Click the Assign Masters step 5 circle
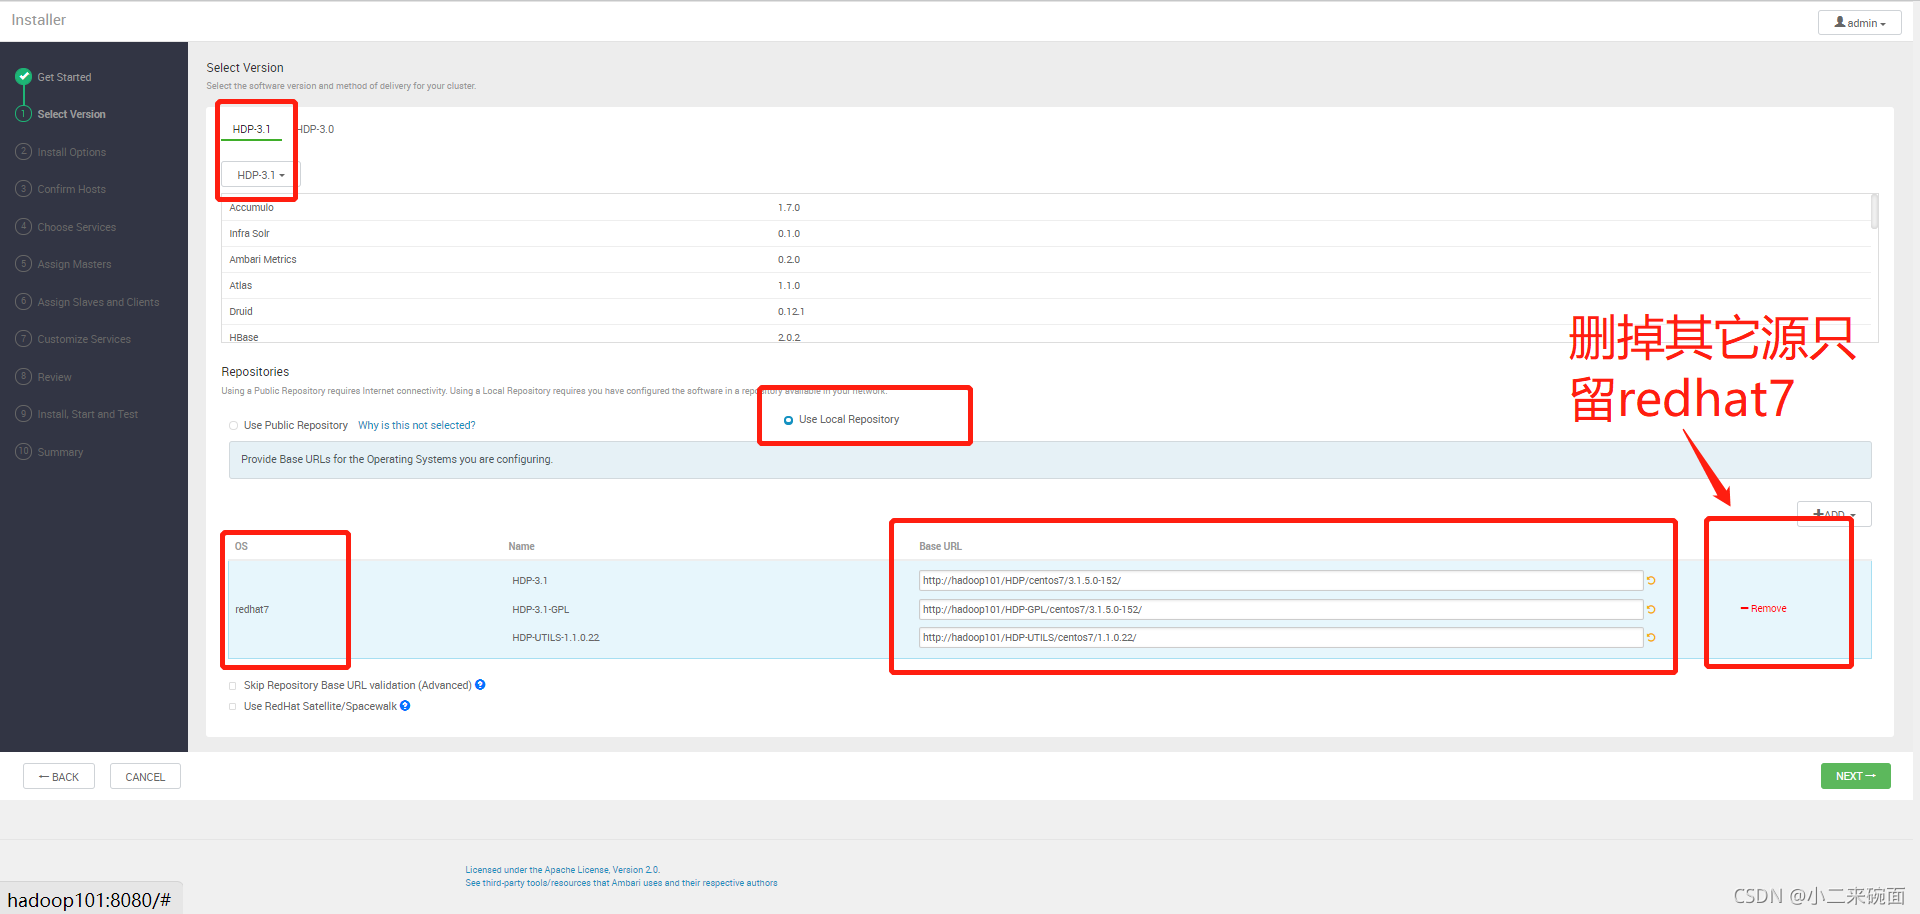Image resolution: width=1920 pixels, height=914 pixels. pyautogui.click(x=23, y=264)
